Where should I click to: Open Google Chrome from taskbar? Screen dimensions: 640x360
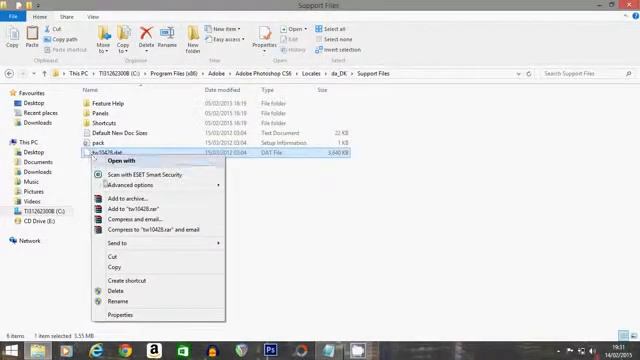[125, 351]
